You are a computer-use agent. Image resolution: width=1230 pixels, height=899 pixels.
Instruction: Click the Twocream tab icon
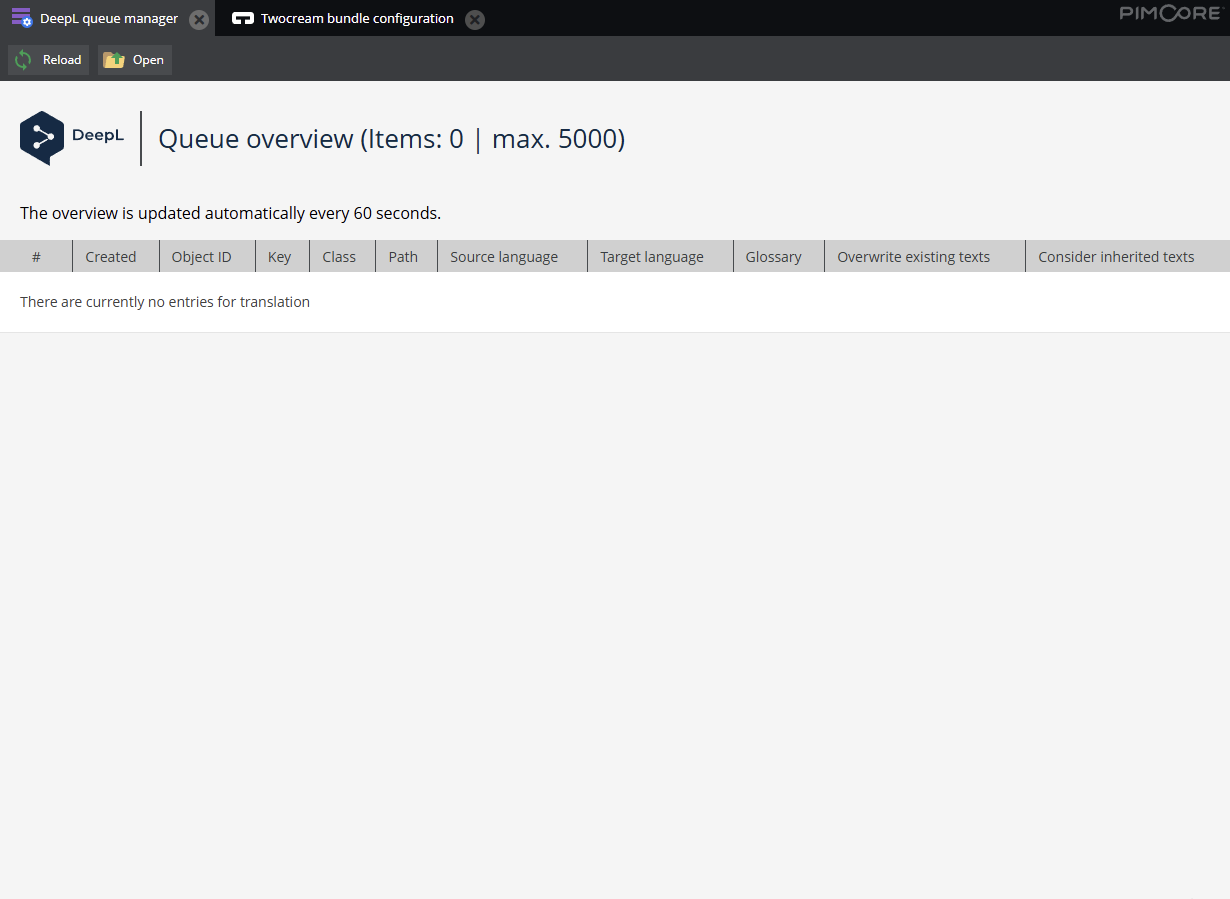pyautogui.click(x=242, y=18)
